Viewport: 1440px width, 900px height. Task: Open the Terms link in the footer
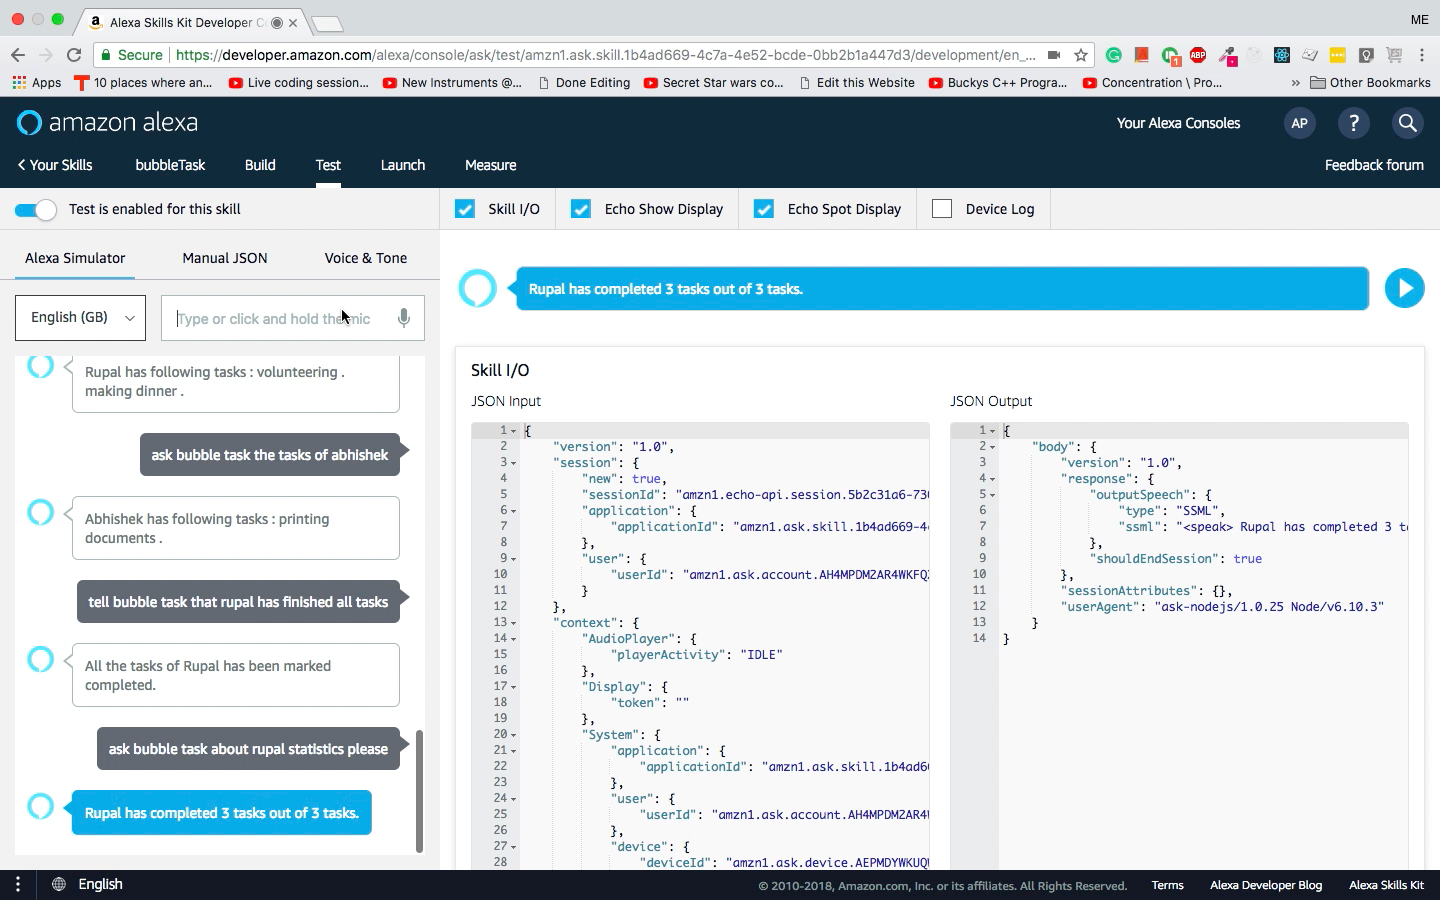[x=1167, y=885]
